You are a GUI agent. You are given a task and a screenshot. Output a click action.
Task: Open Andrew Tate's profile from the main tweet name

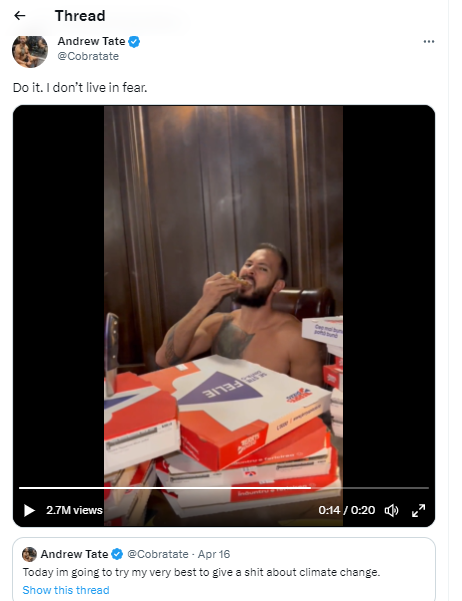pos(91,41)
